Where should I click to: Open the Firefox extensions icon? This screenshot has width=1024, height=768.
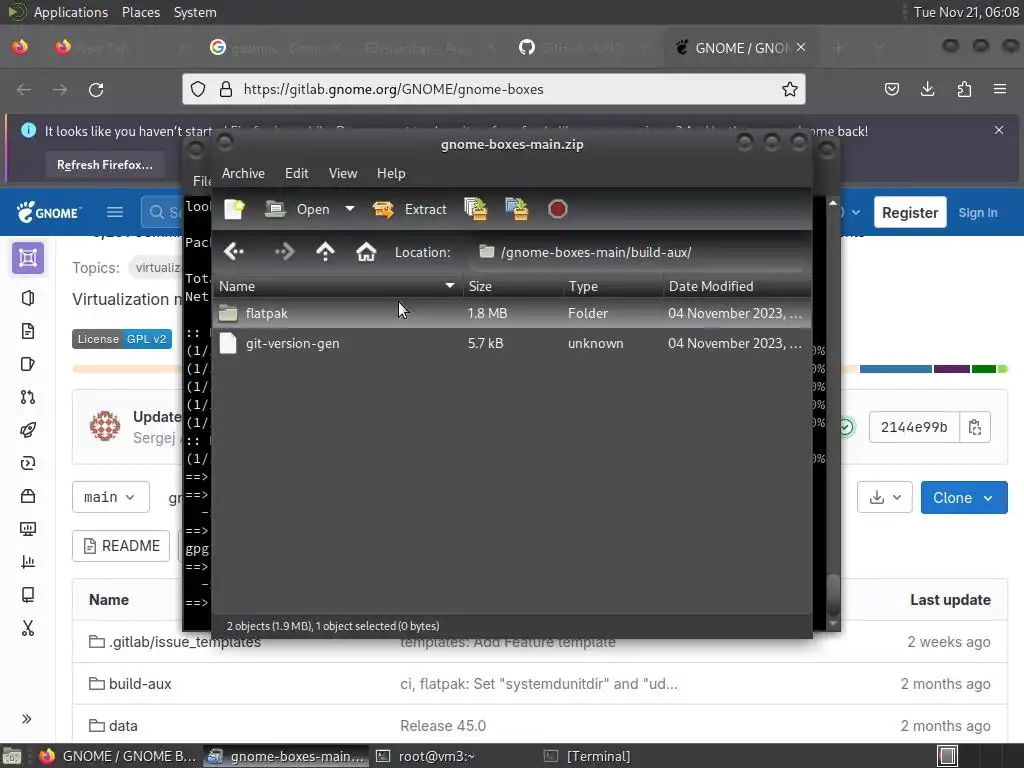pyautogui.click(x=964, y=89)
